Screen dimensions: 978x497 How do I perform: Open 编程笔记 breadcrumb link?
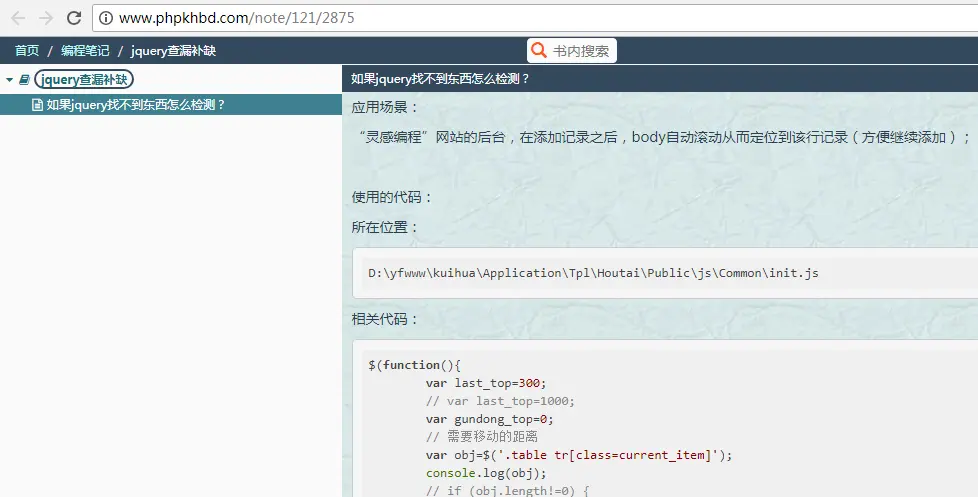point(85,51)
